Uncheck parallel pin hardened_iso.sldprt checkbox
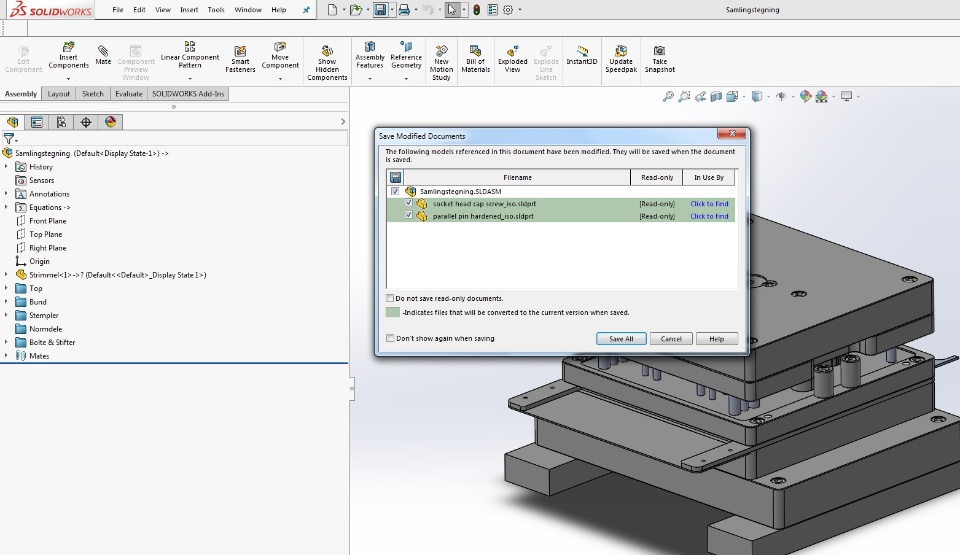Viewport: 960px width, 555px height. pyautogui.click(x=408, y=215)
